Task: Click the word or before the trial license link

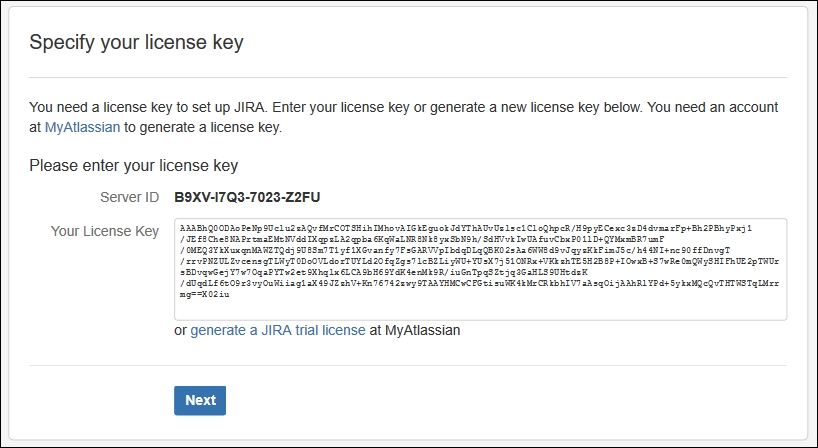Action: tap(181, 331)
